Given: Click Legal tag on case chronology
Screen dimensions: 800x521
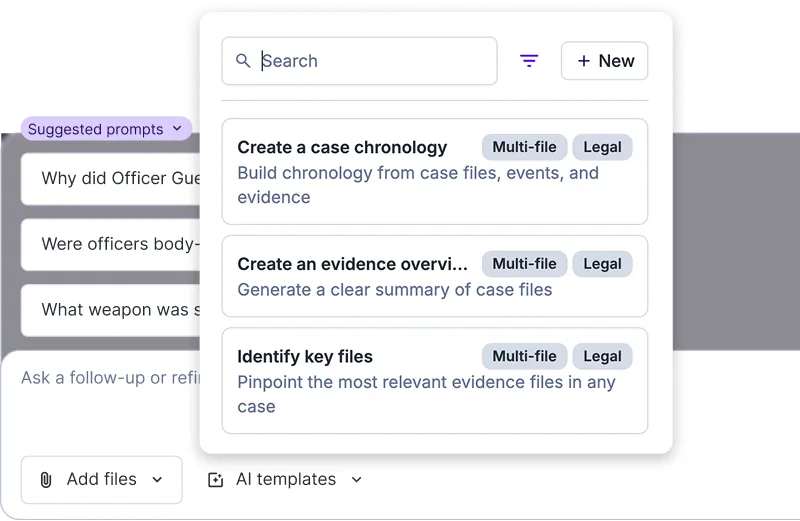Looking at the screenshot, I should tap(603, 147).
